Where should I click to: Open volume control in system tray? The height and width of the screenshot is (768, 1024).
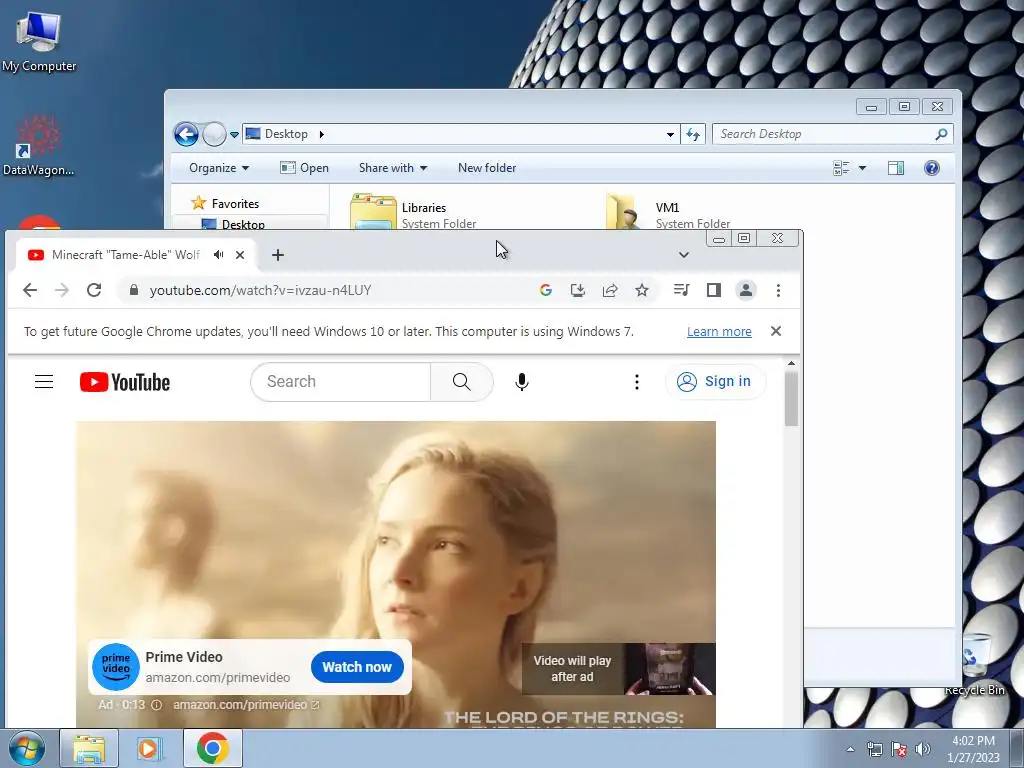(x=923, y=749)
